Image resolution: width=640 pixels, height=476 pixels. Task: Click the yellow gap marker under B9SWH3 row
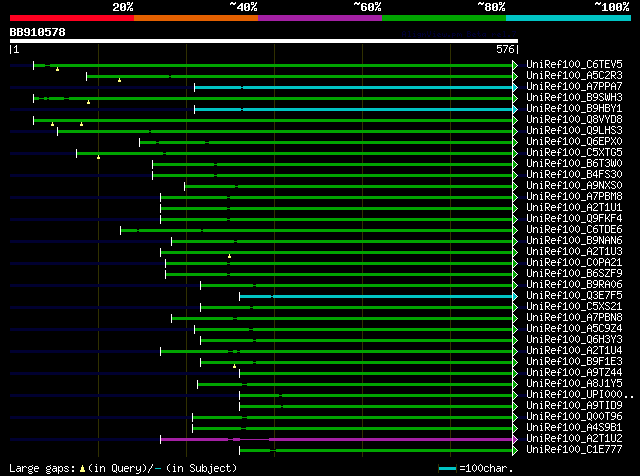[x=88, y=102]
